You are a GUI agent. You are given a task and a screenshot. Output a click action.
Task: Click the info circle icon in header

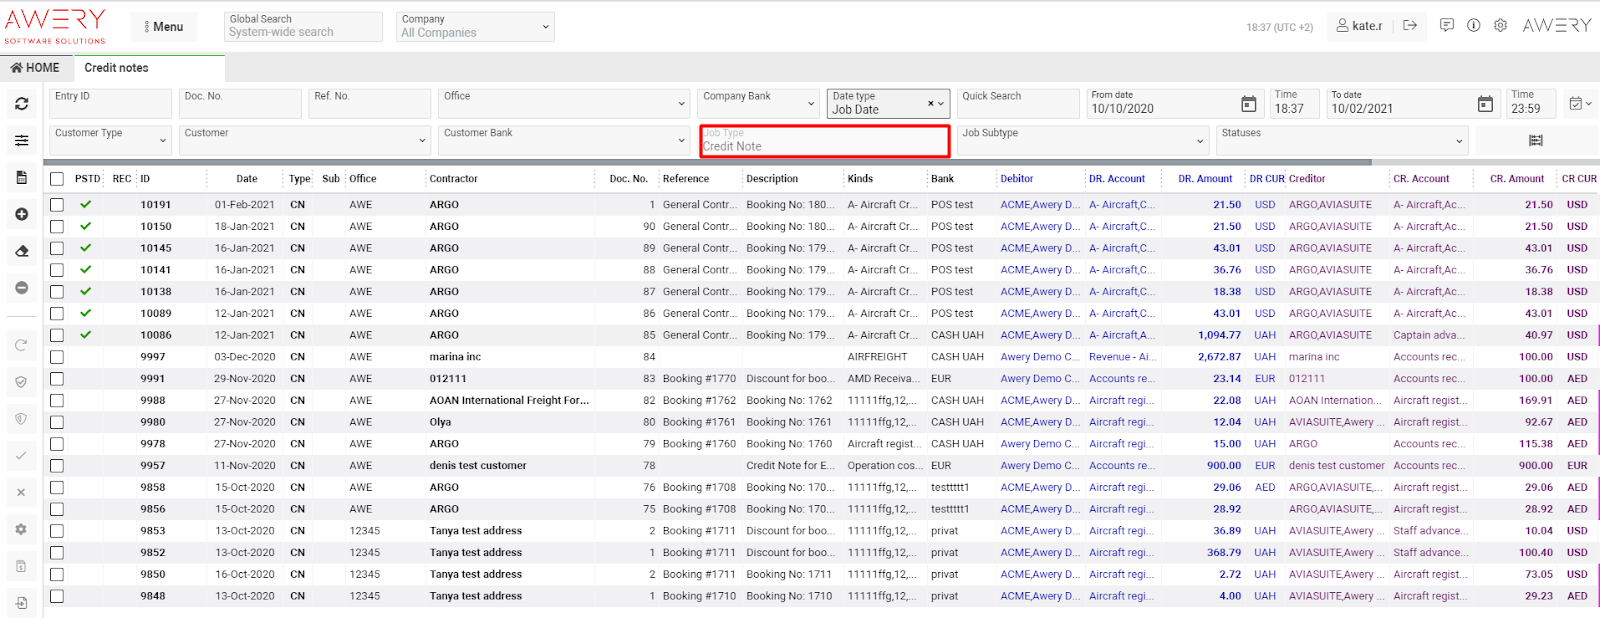[1473, 26]
